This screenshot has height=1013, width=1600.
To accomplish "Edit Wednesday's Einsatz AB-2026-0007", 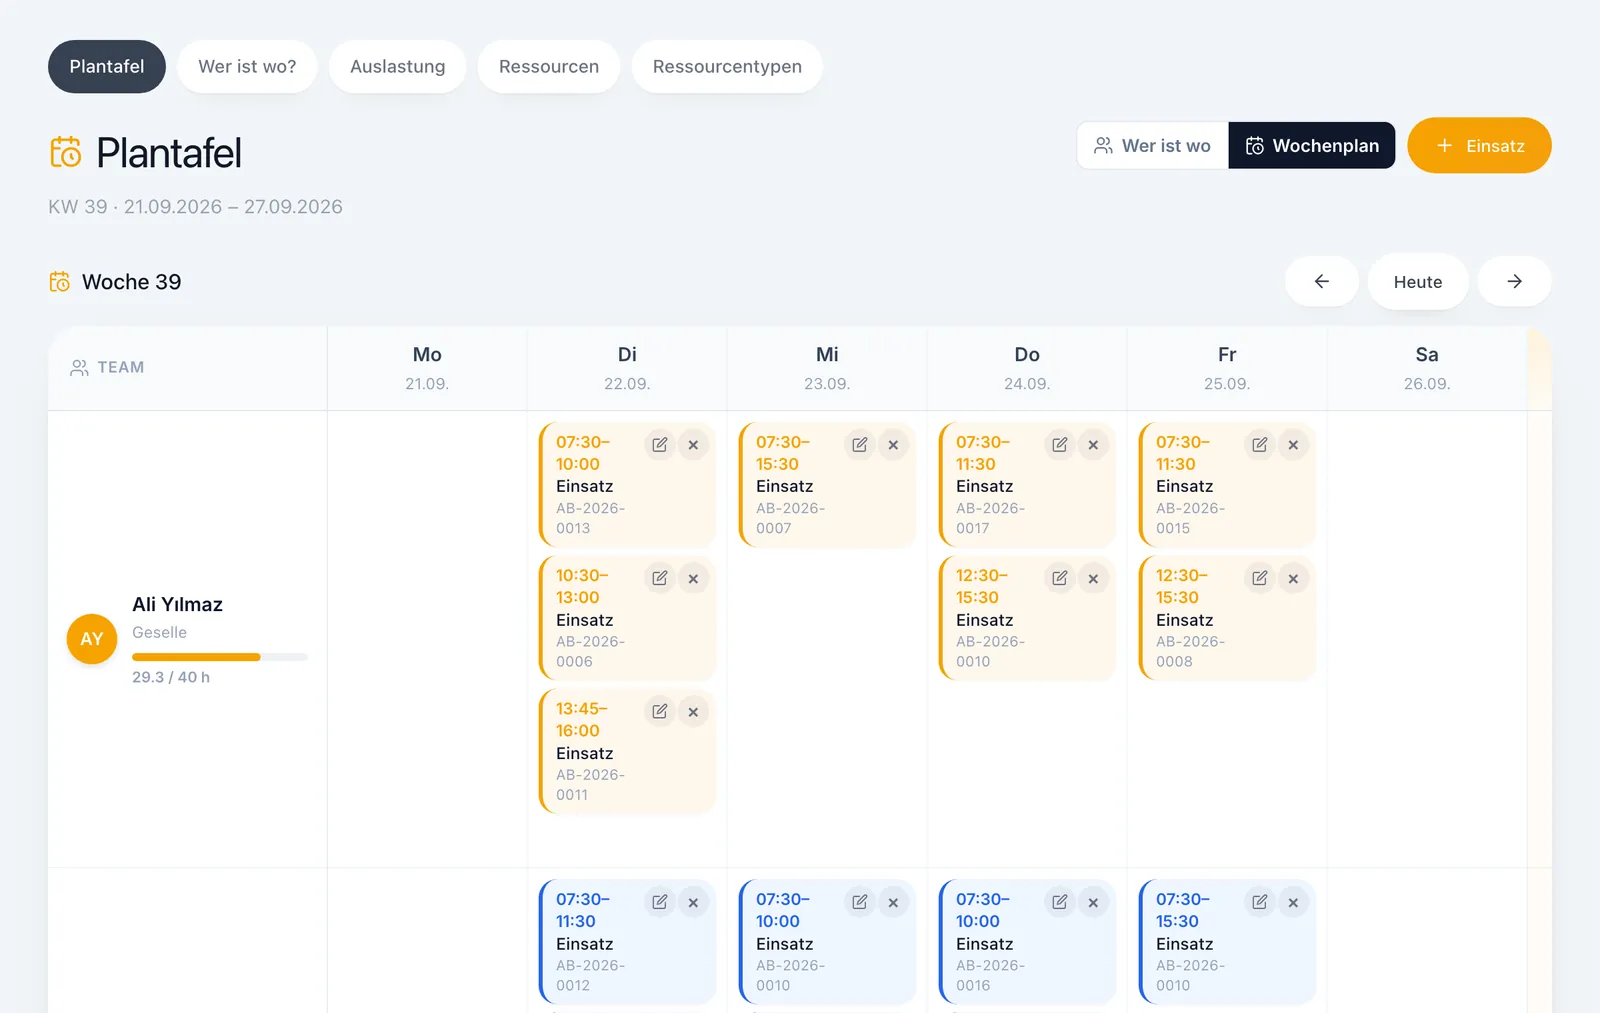I will tap(860, 445).
